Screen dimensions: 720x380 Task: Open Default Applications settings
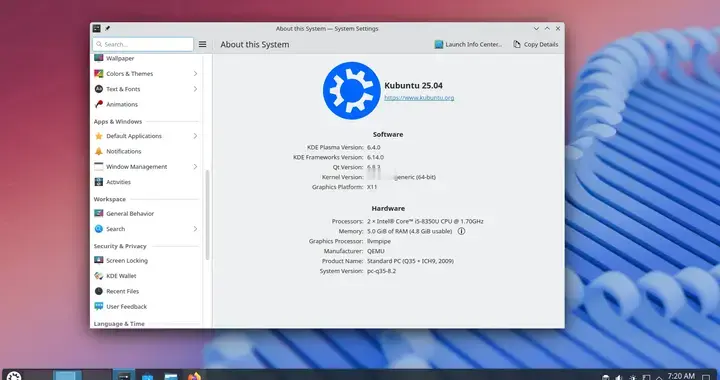(146, 136)
